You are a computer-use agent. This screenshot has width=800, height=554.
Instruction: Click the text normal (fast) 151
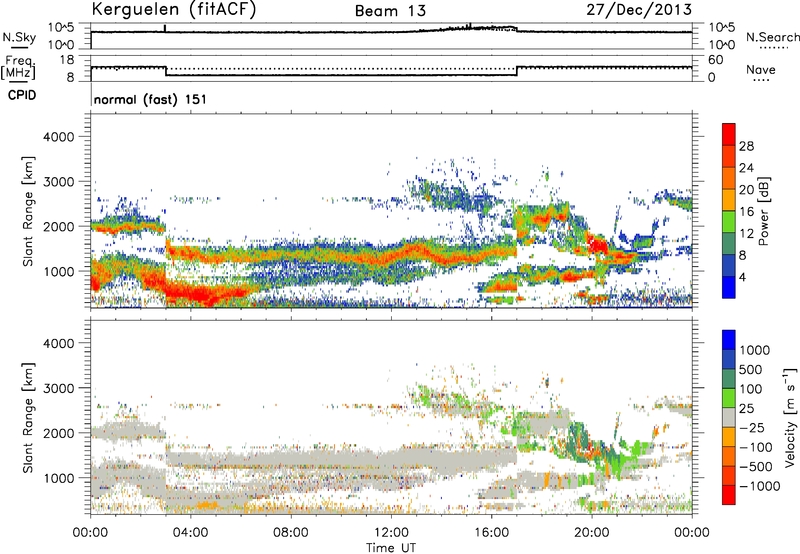click(x=151, y=99)
